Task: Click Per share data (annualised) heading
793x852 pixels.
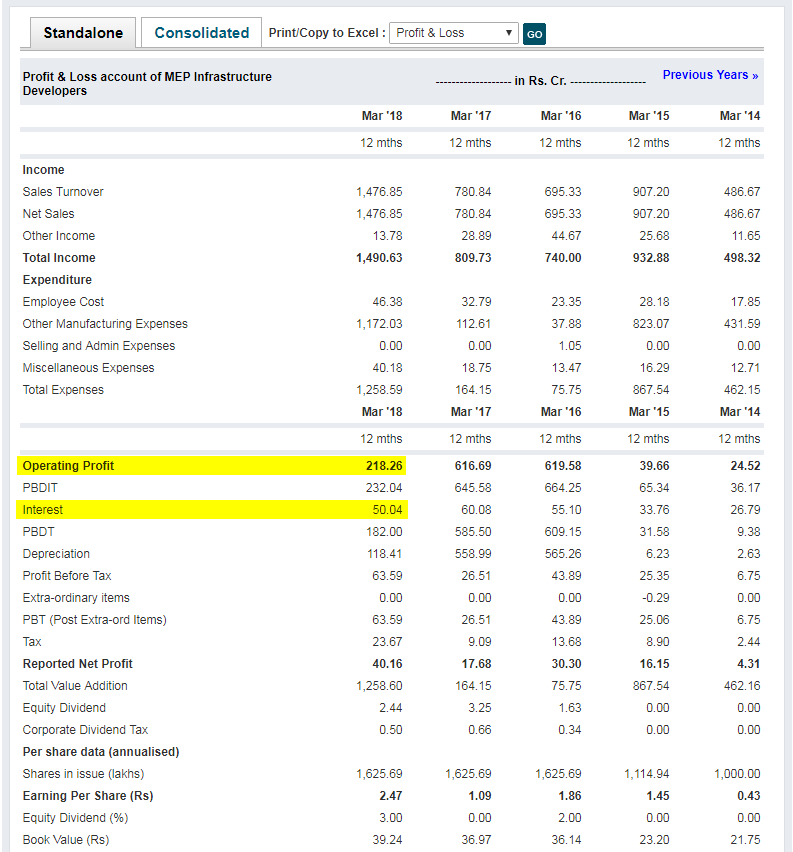Action: tap(101, 752)
